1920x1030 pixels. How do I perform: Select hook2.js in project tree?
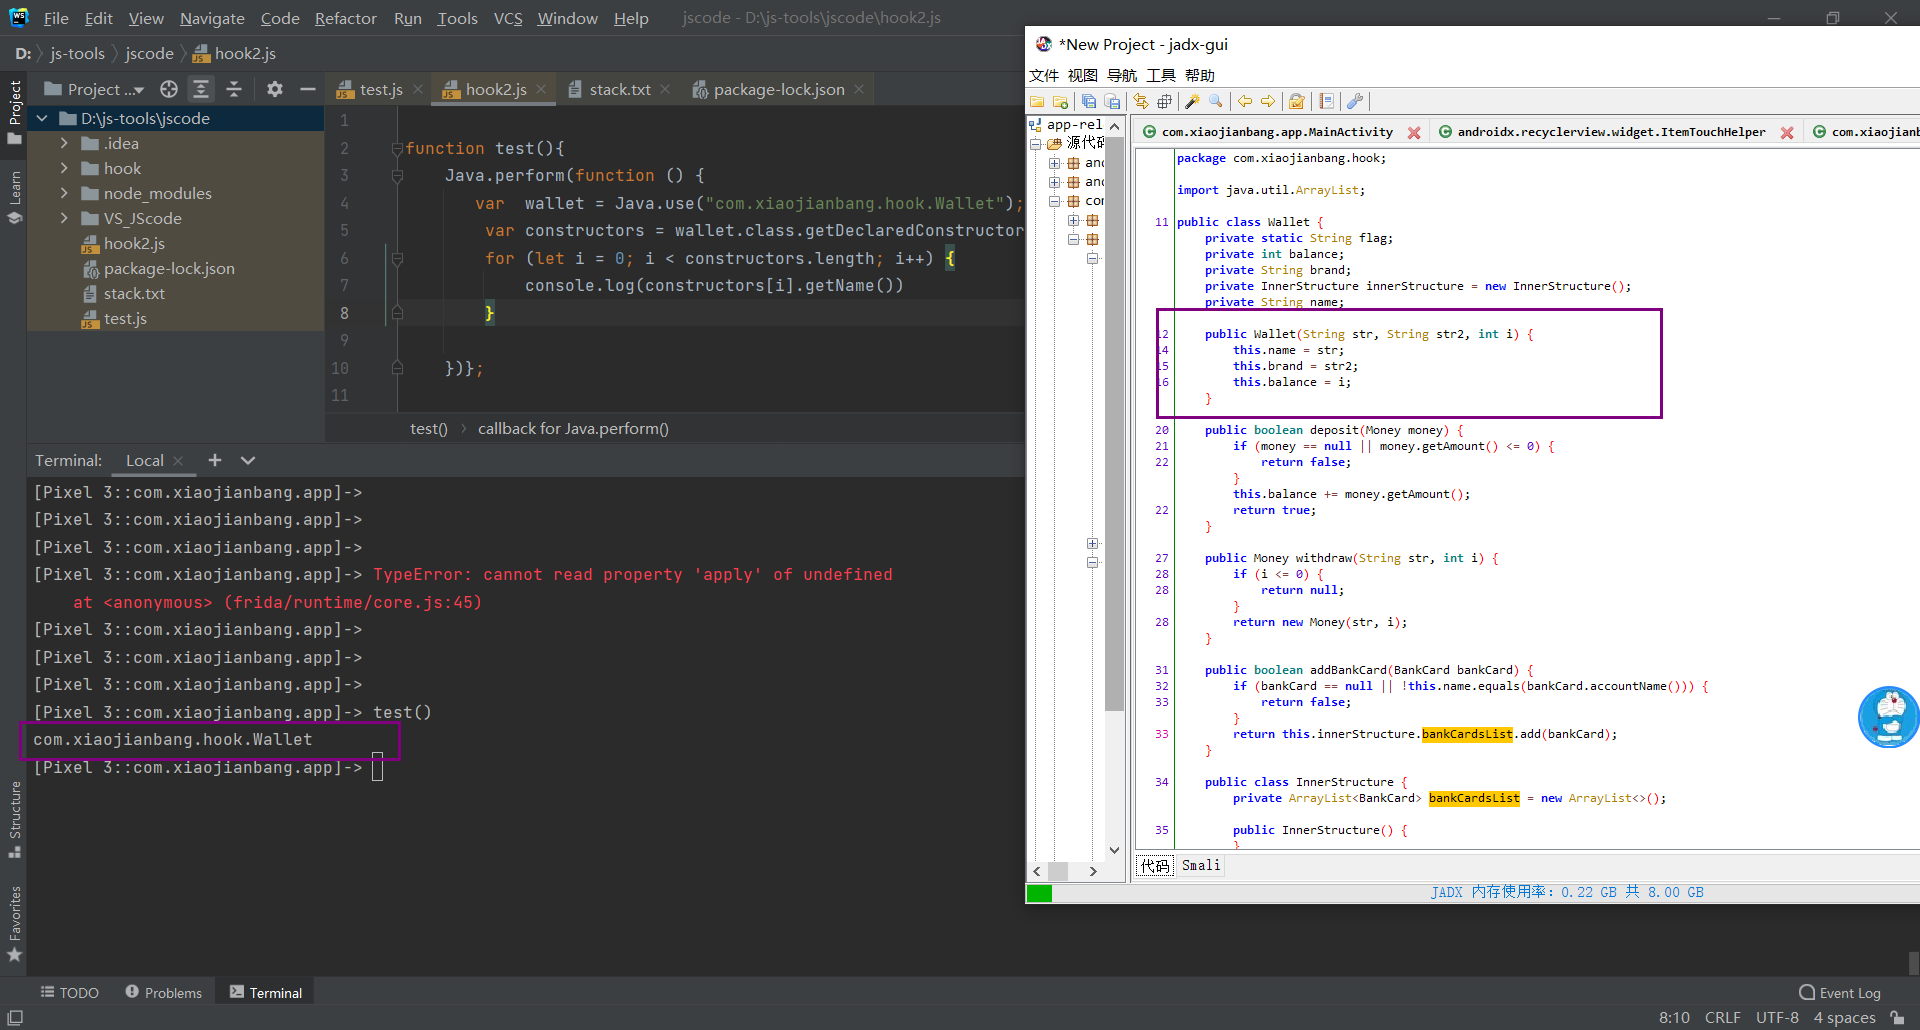point(134,243)
